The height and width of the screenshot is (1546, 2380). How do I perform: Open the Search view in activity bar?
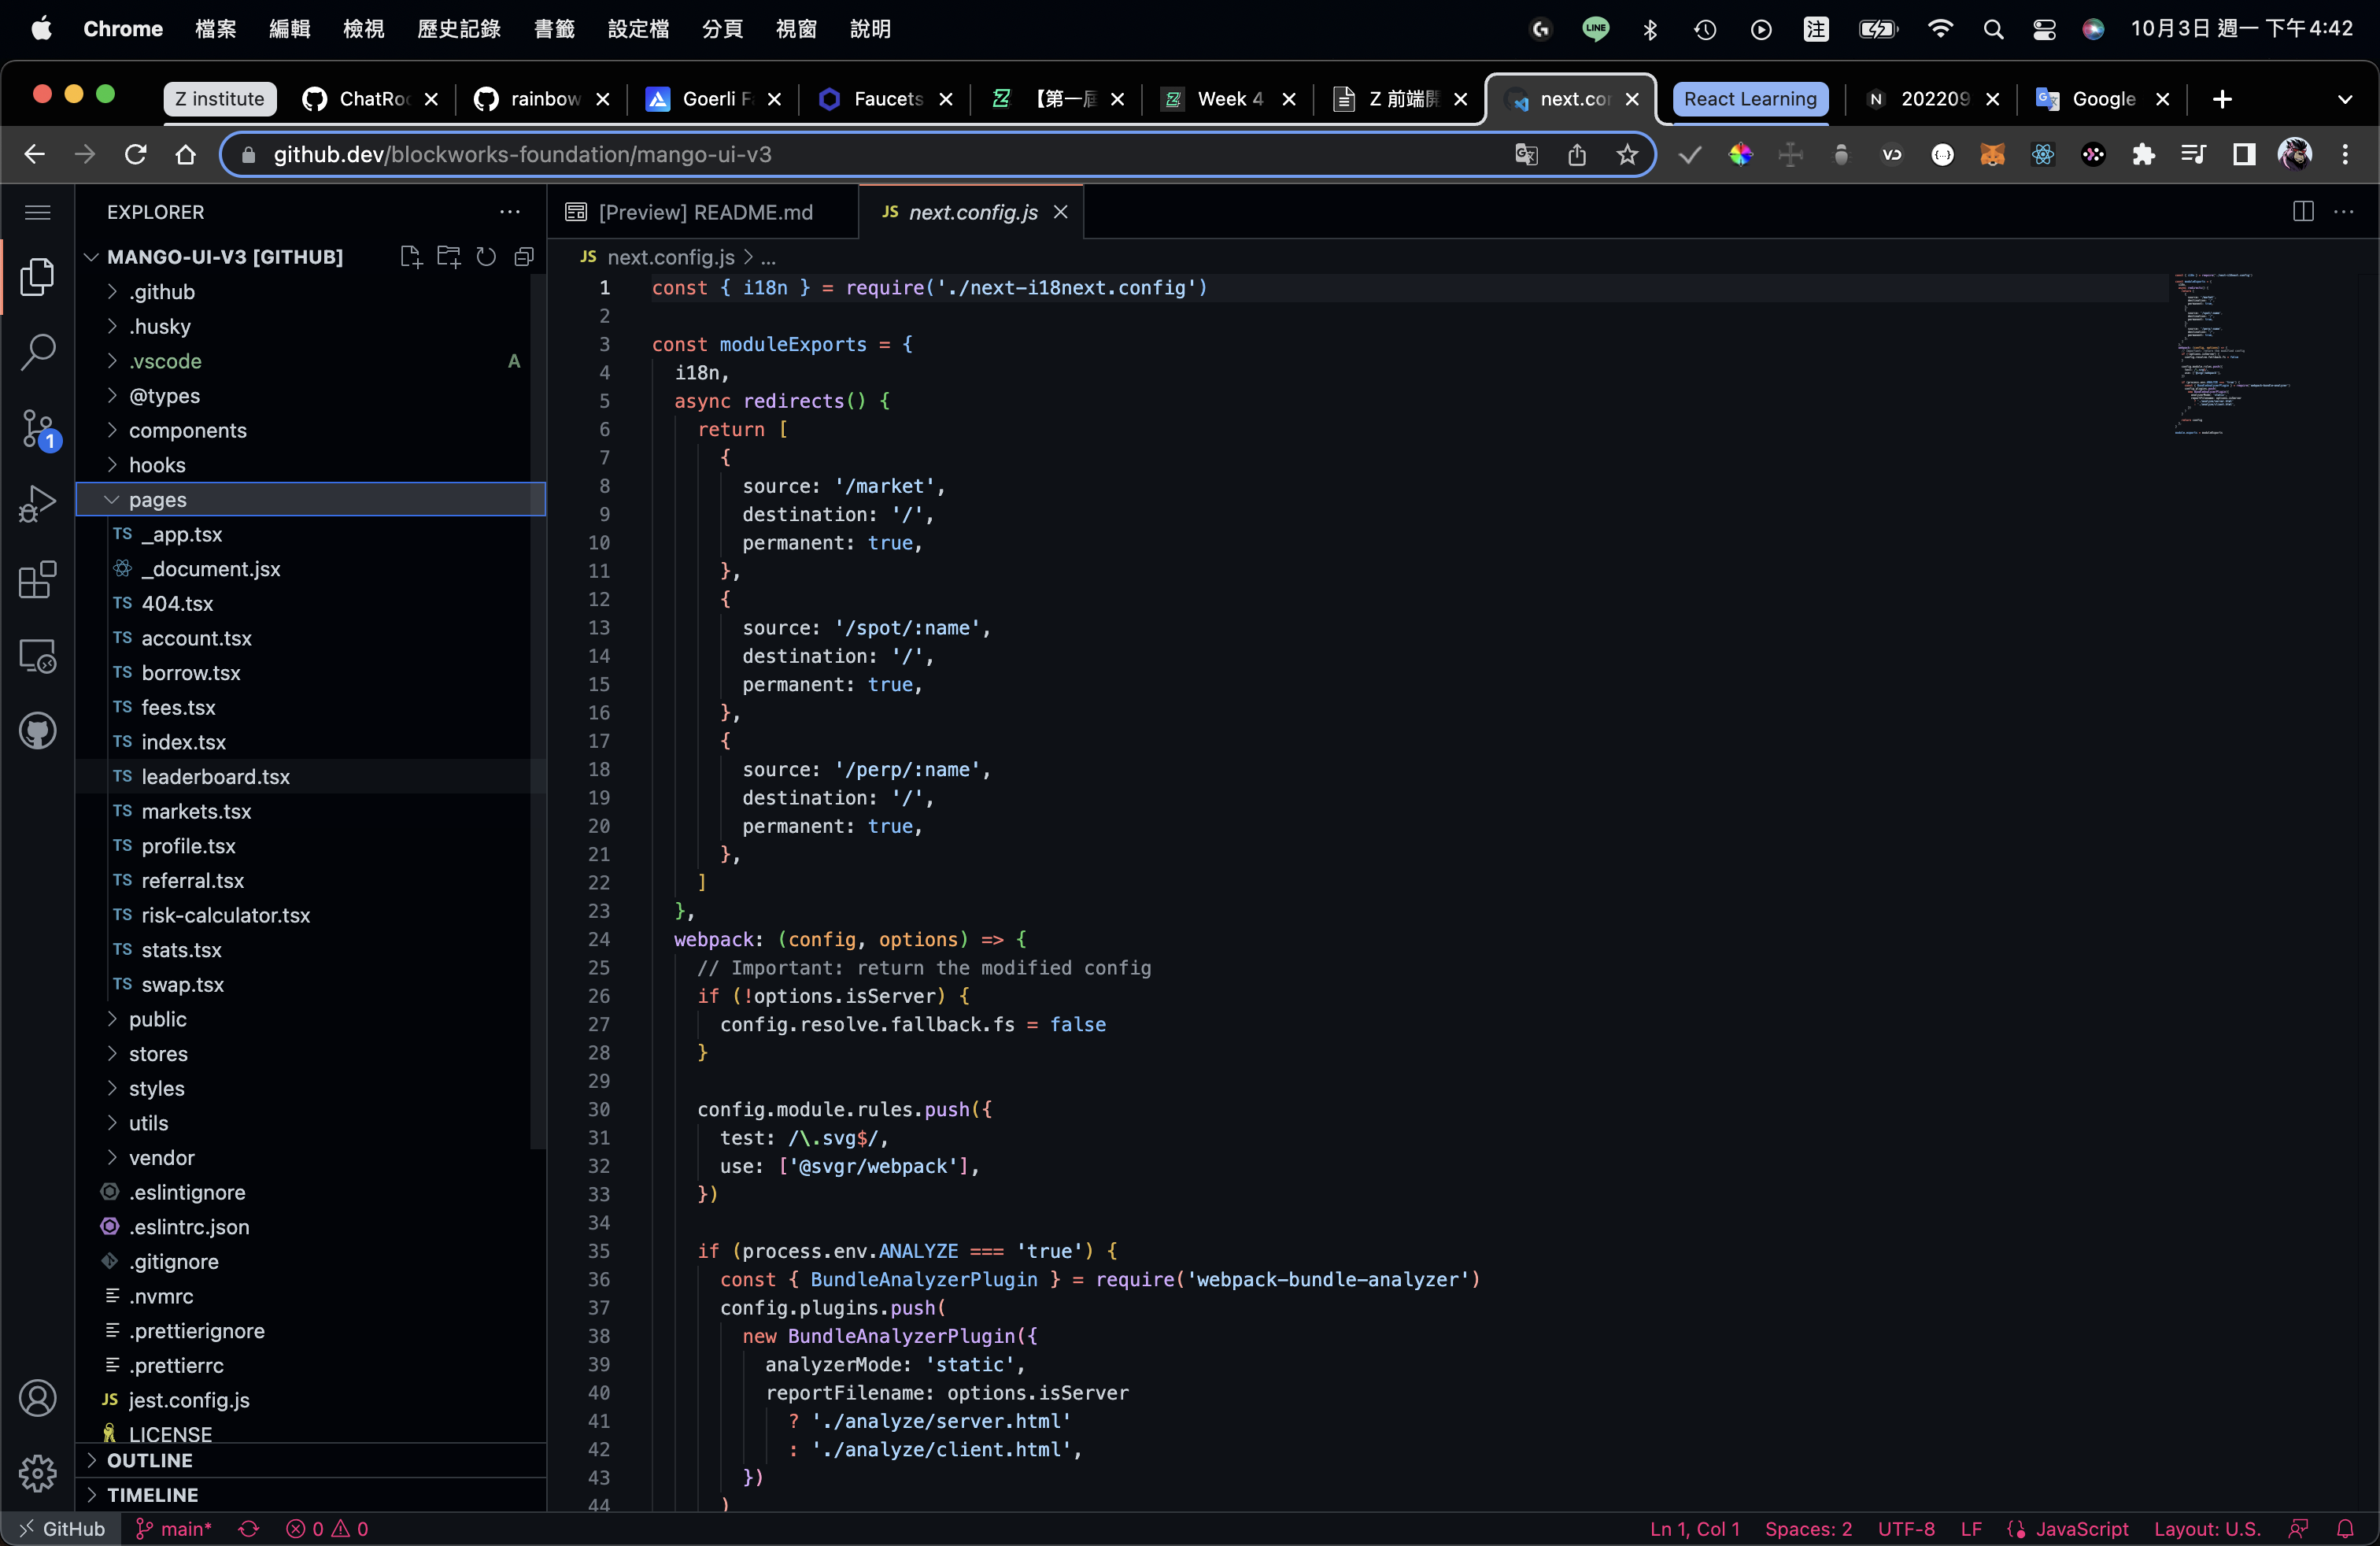(37, 351)
